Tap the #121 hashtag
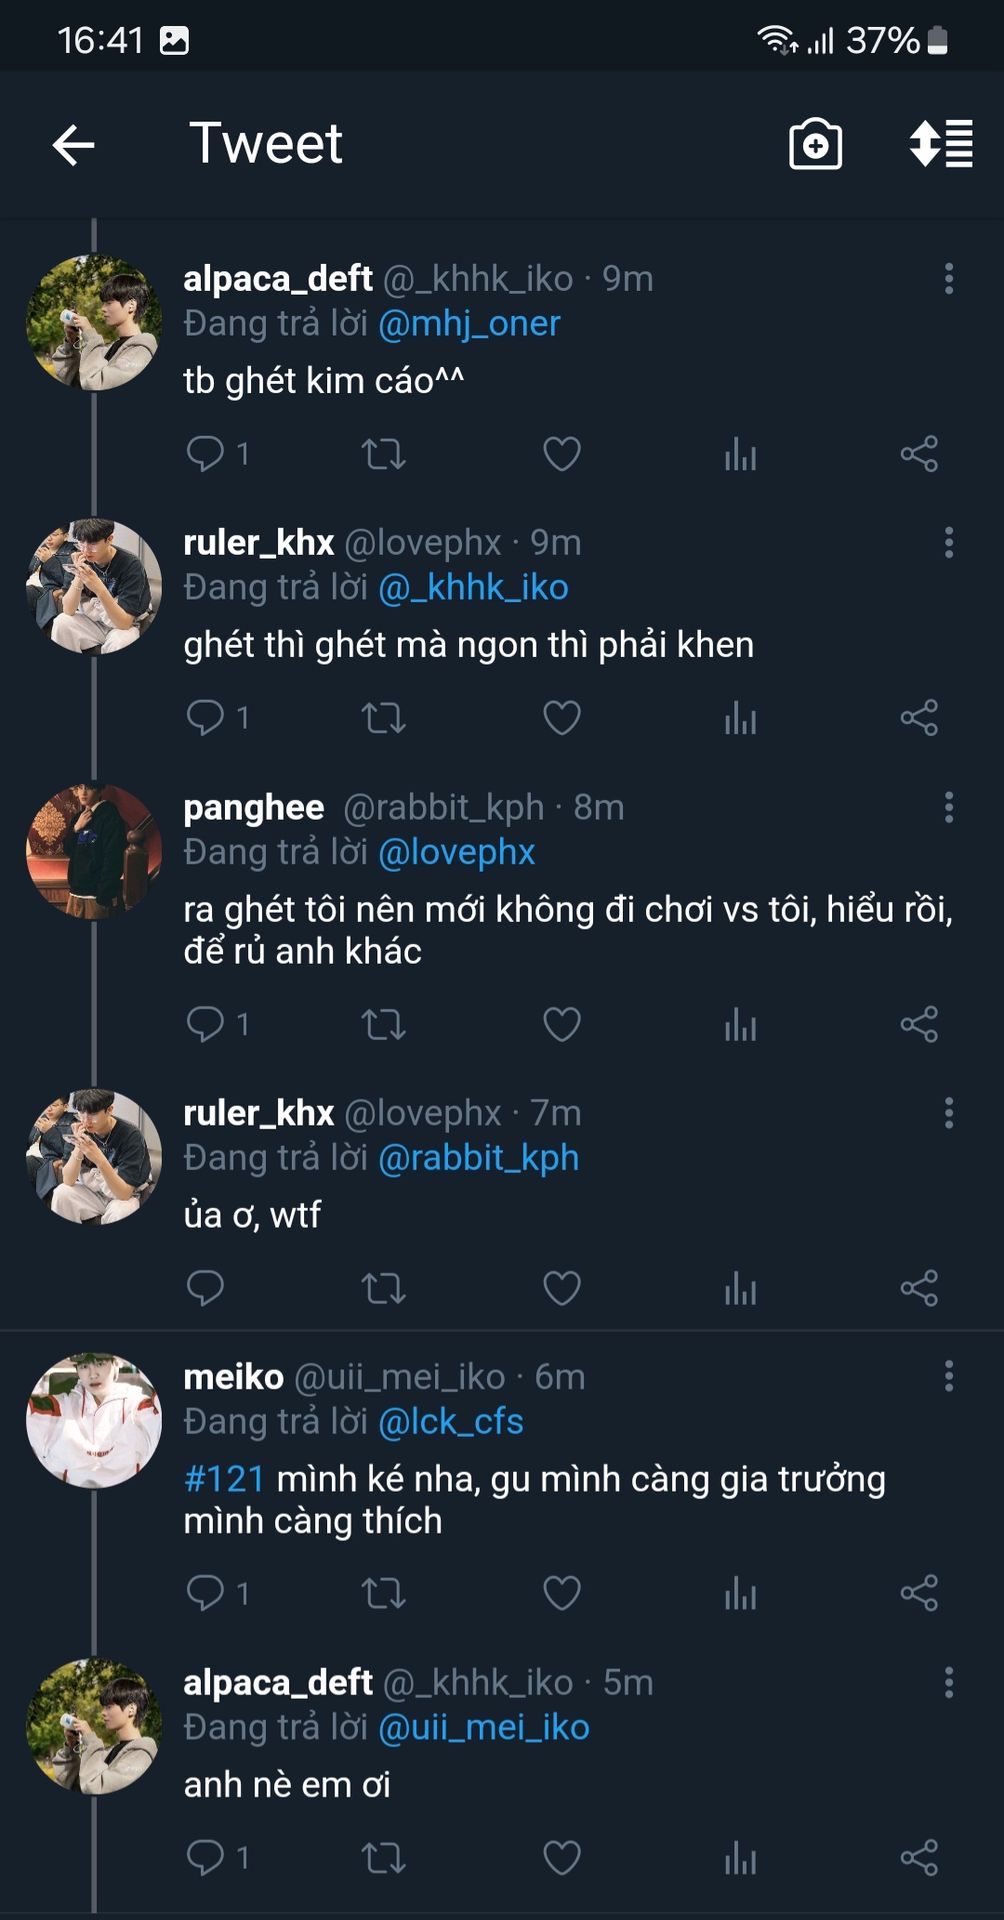This screenshot has height=1920, width=1004. point(224,1479)
